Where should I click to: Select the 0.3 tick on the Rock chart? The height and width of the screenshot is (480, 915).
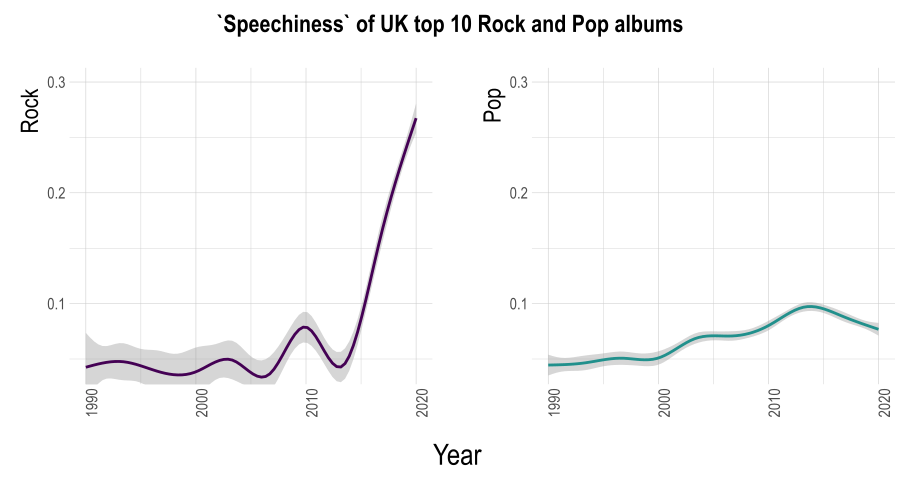click(57, 82)
